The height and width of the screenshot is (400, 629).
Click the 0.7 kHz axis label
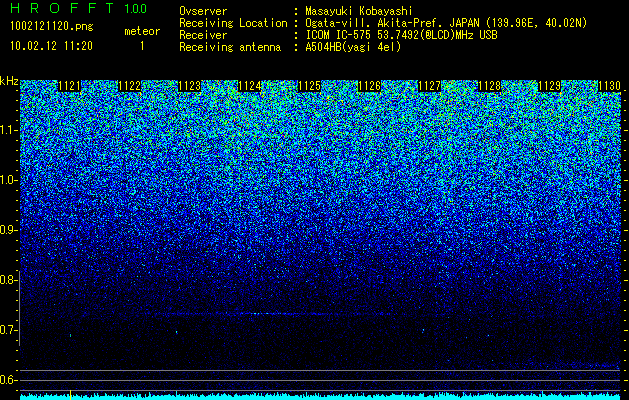click(x=8, y=330)
